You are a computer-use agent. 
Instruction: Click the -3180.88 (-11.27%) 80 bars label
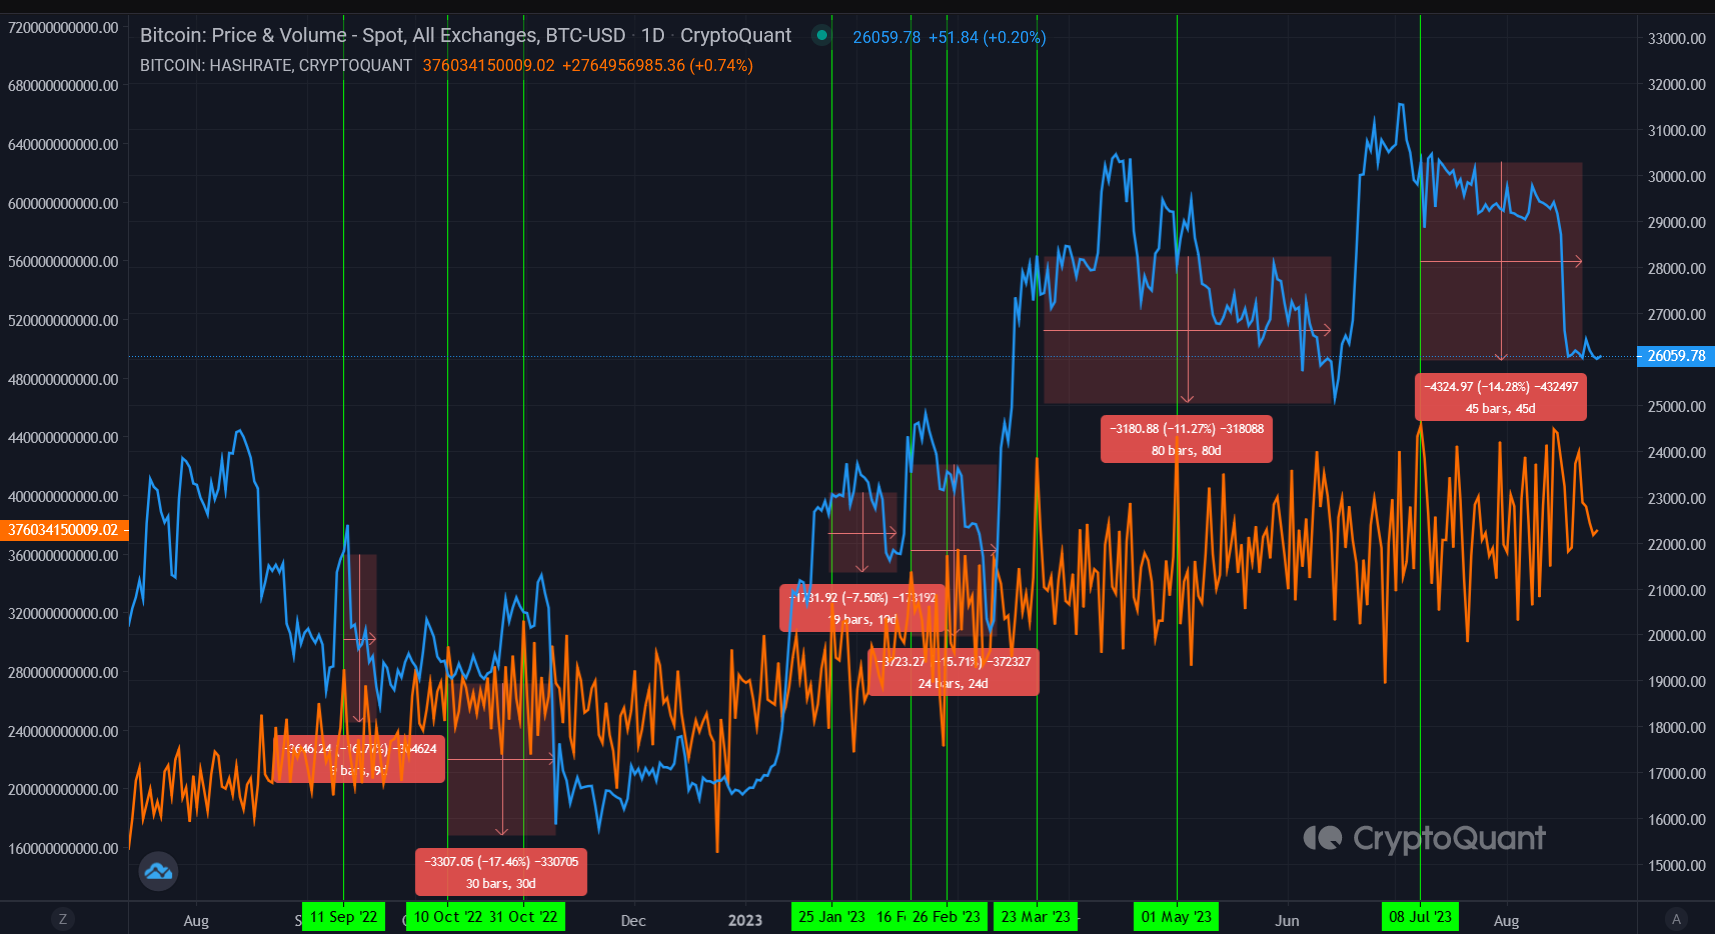[x=1186, y=439]
